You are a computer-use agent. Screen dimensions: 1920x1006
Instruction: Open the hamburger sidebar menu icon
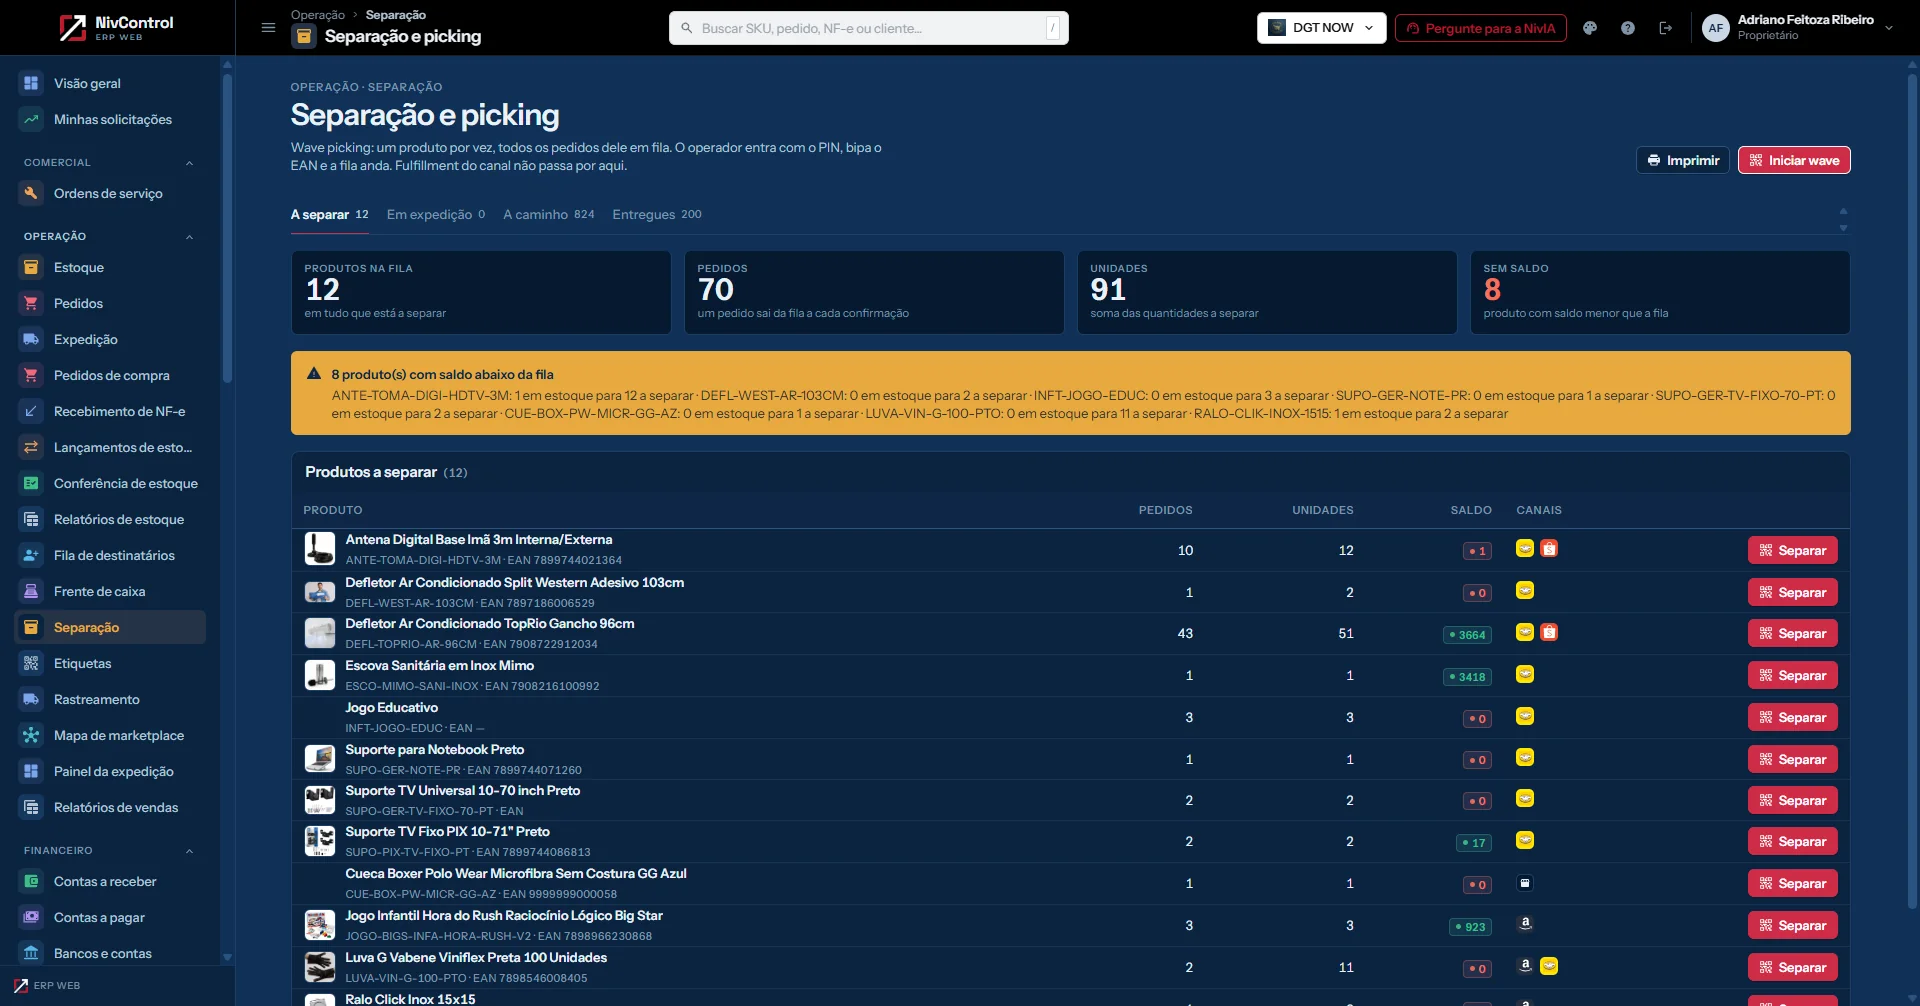point(268,28)
